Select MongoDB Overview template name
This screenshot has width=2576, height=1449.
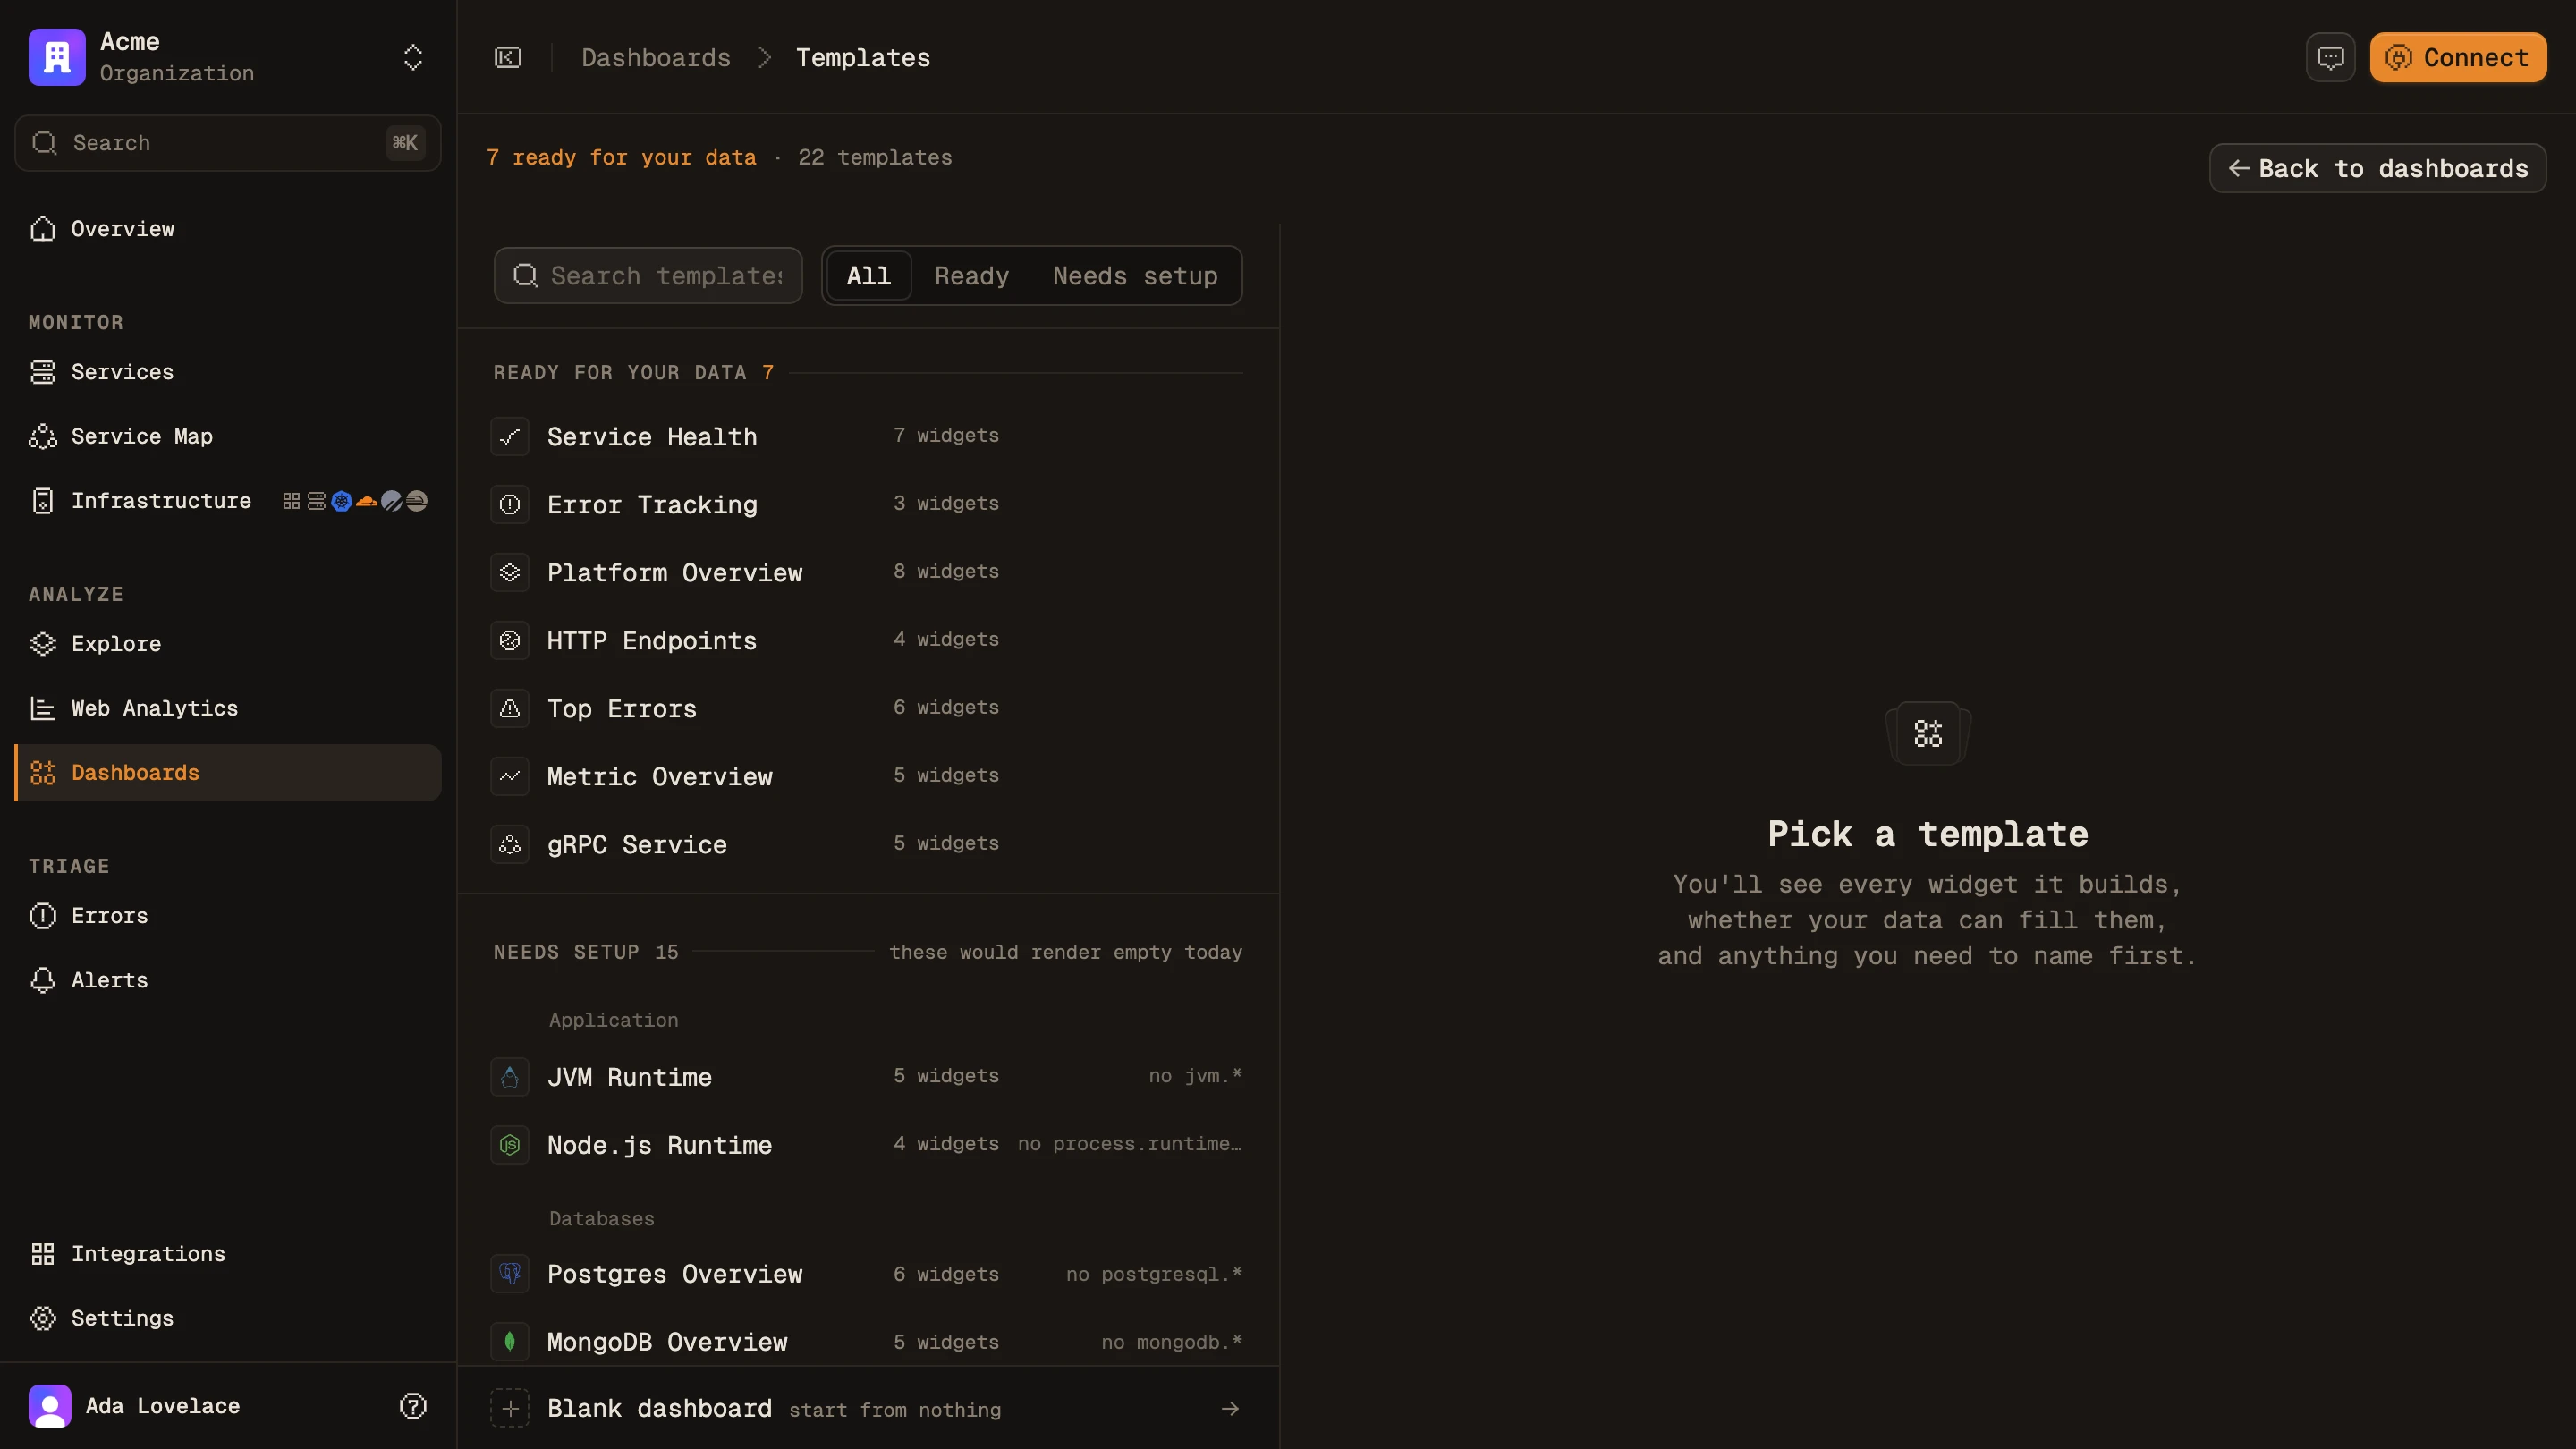pos(667,1342)
